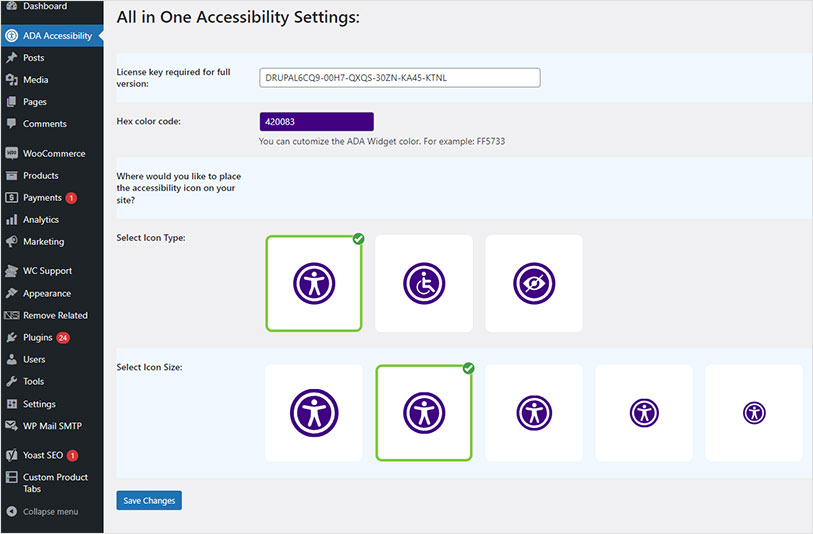Viewport: 813px width, 534px height.
Task: Choose the smallest icon size option
Action: pyautogui.click(x=754, y=413)
